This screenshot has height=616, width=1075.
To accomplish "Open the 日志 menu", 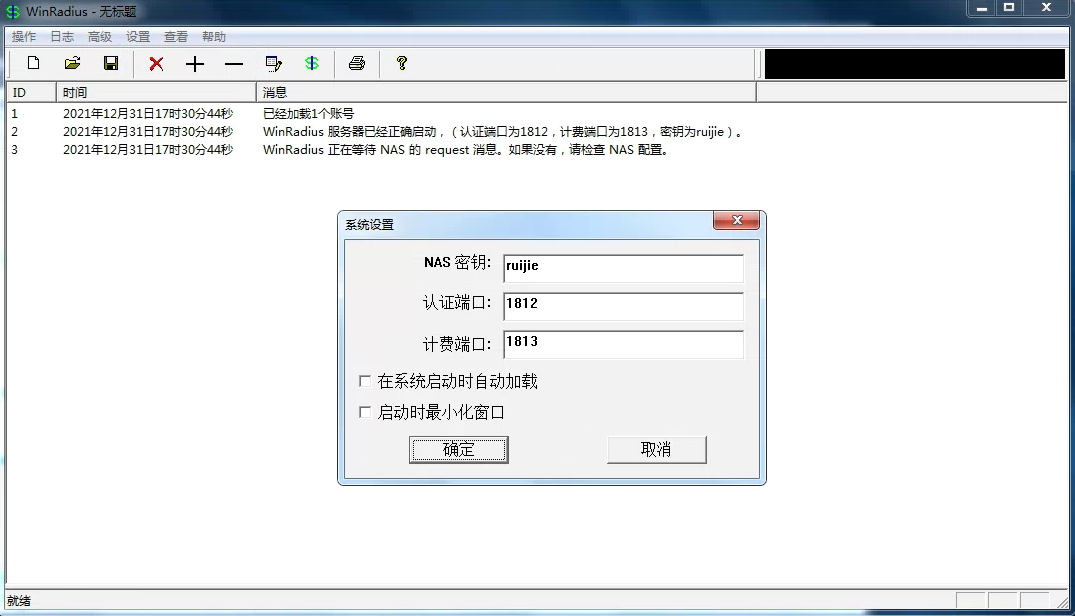I will [x=62, y=36].
